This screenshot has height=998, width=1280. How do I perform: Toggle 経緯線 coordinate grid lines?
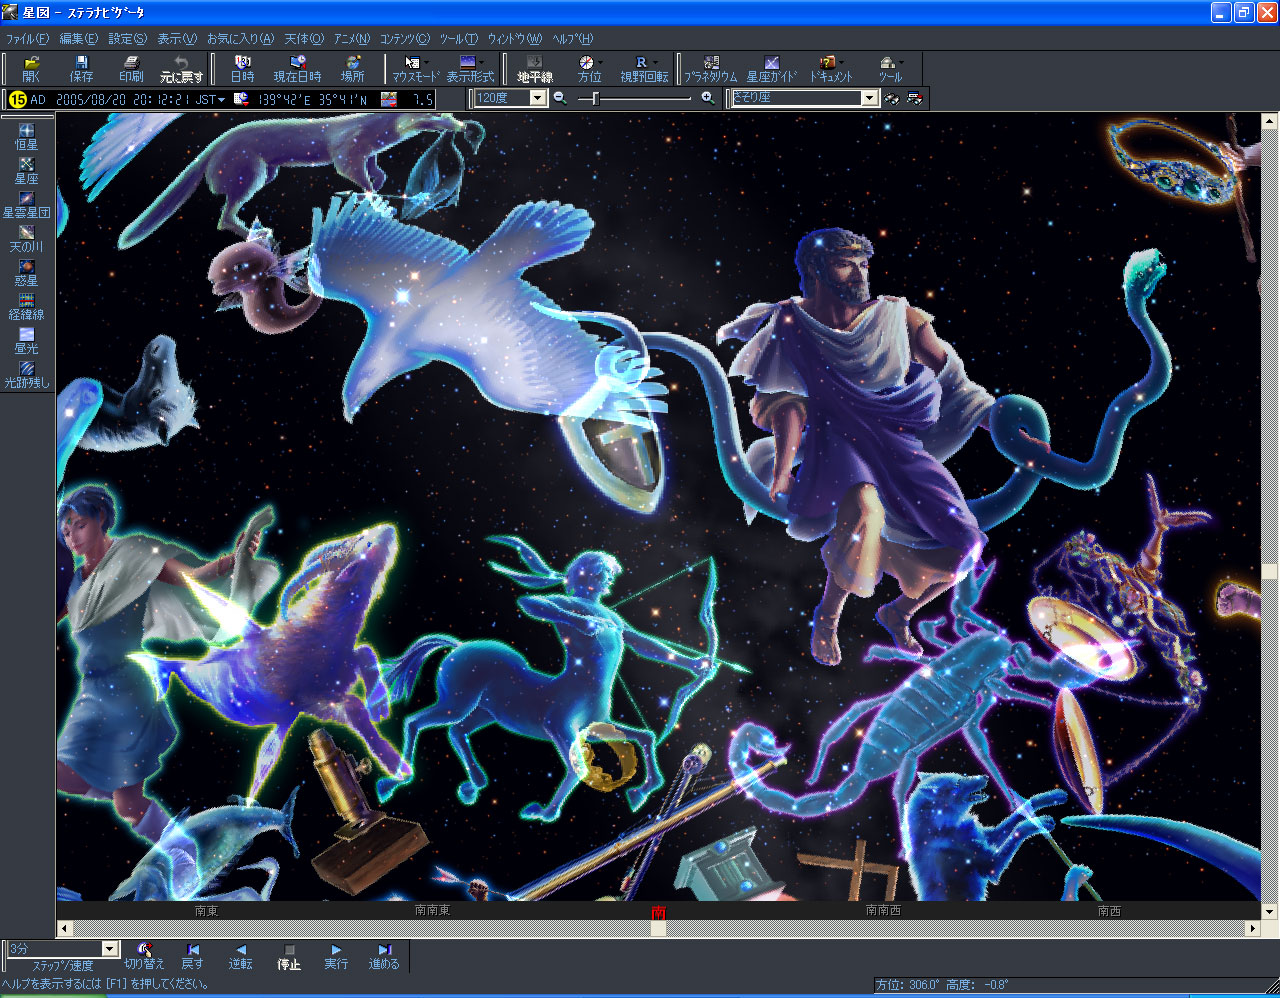26,307
